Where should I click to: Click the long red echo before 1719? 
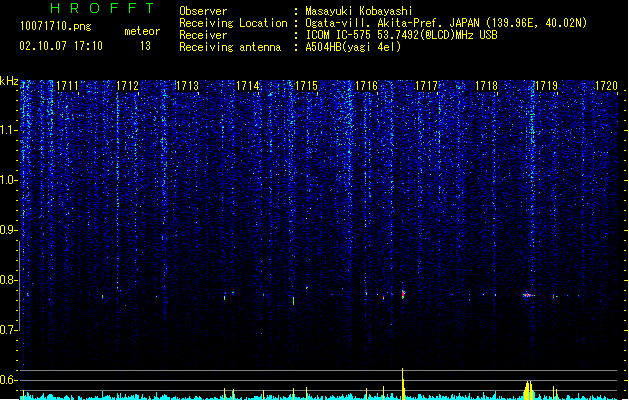pos(528,295)
